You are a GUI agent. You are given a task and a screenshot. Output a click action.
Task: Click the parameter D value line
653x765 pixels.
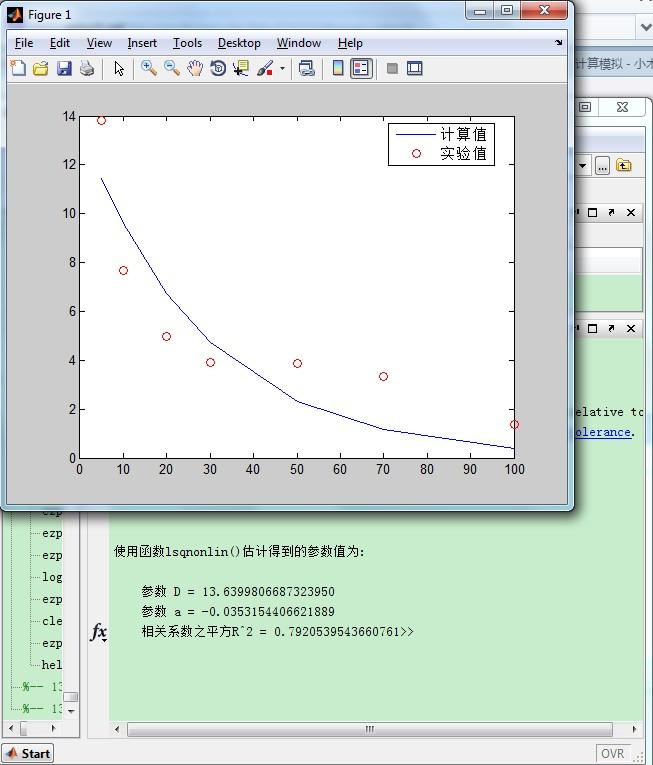pyautogui.click(x=238, y=592)
